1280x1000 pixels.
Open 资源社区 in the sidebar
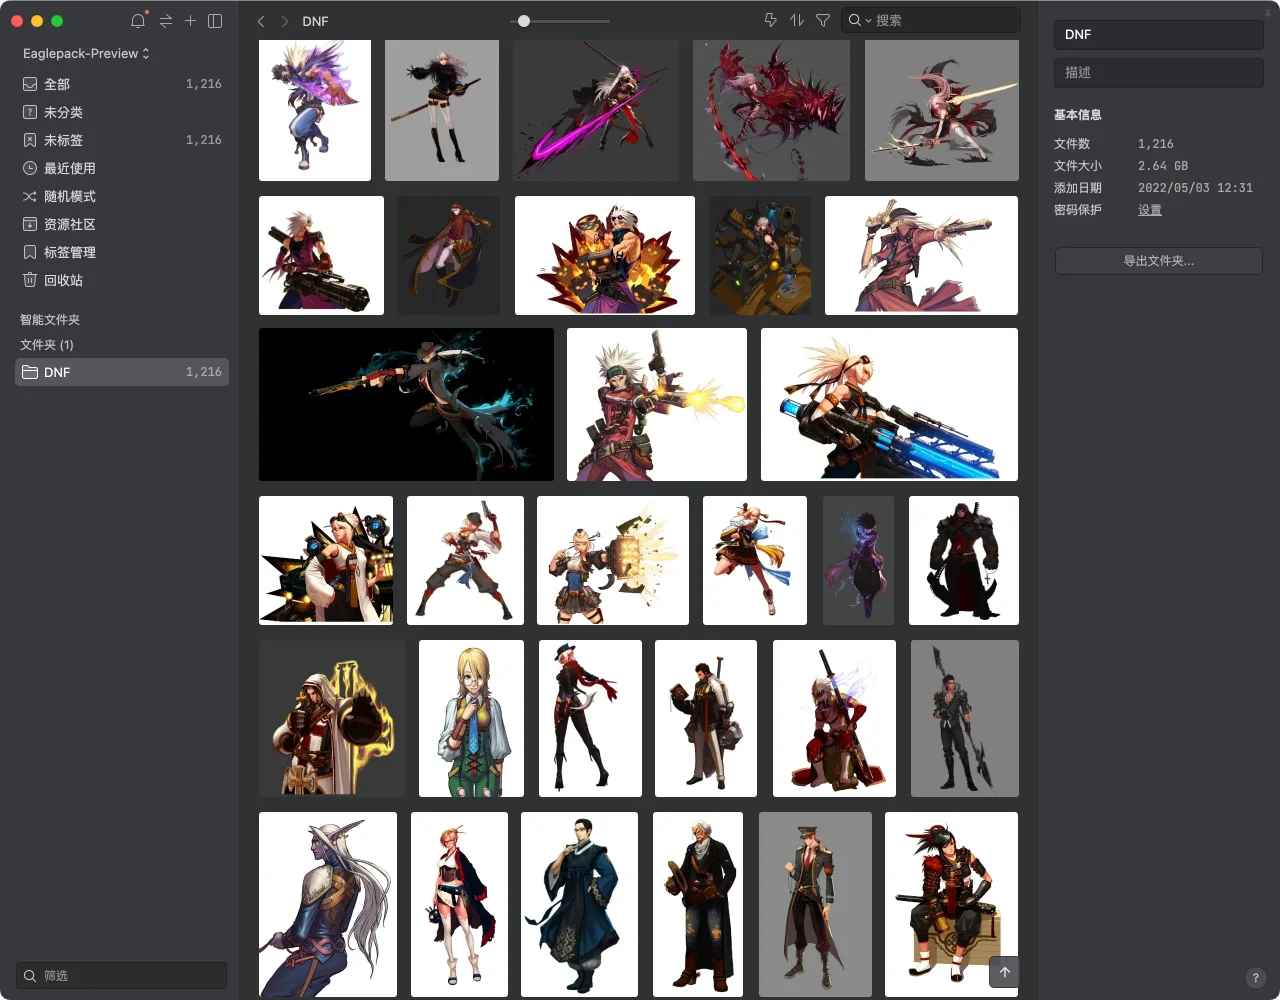pyautogui.click(x=122, y=224)
